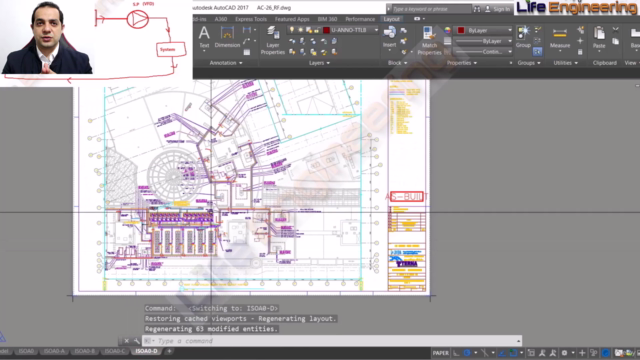Viewport: 640px width, 360px height.
Task: Open Properties panel dialog launcher arrow
Action: coord(510,63)
